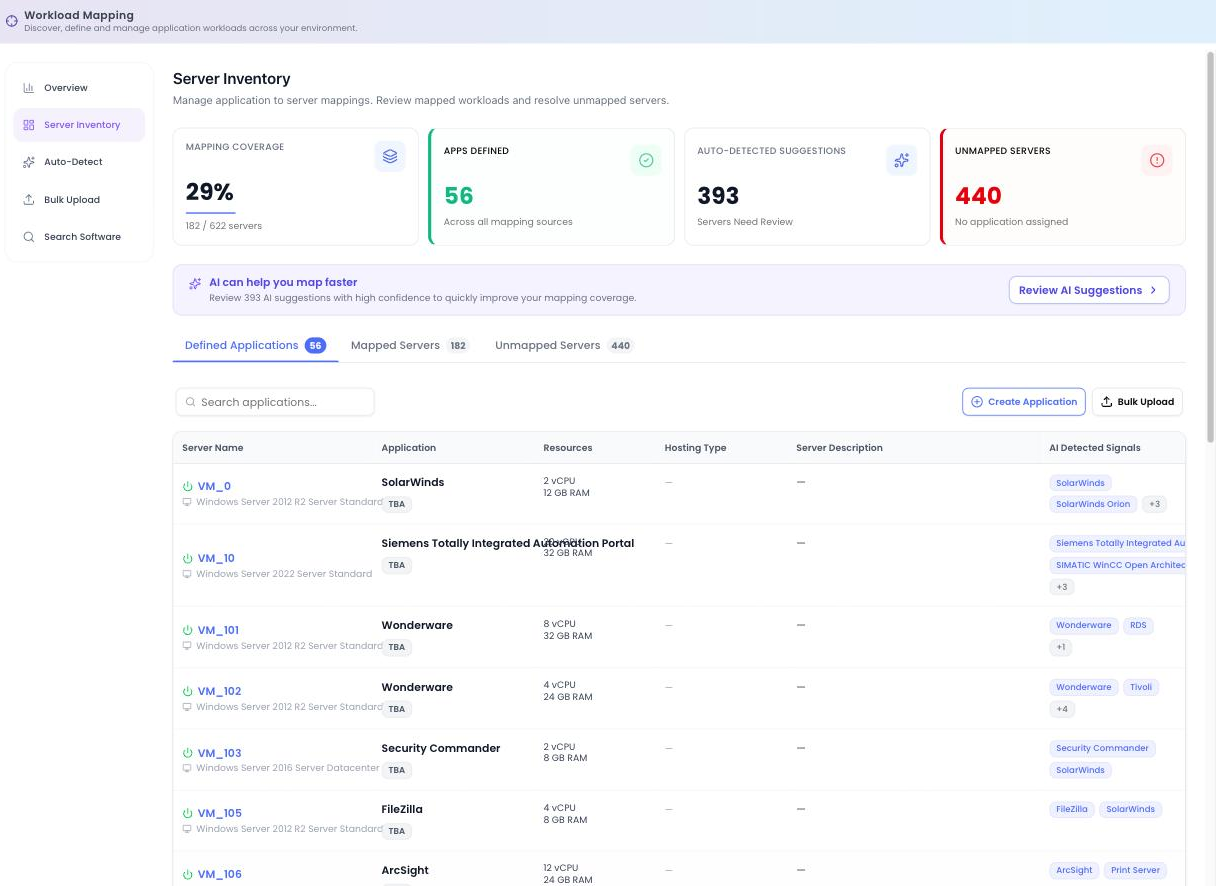This screenshot has width=1216, height=886.
Task: Click the FileZilla signal chip for VM_105
Action: [1072, 809]
